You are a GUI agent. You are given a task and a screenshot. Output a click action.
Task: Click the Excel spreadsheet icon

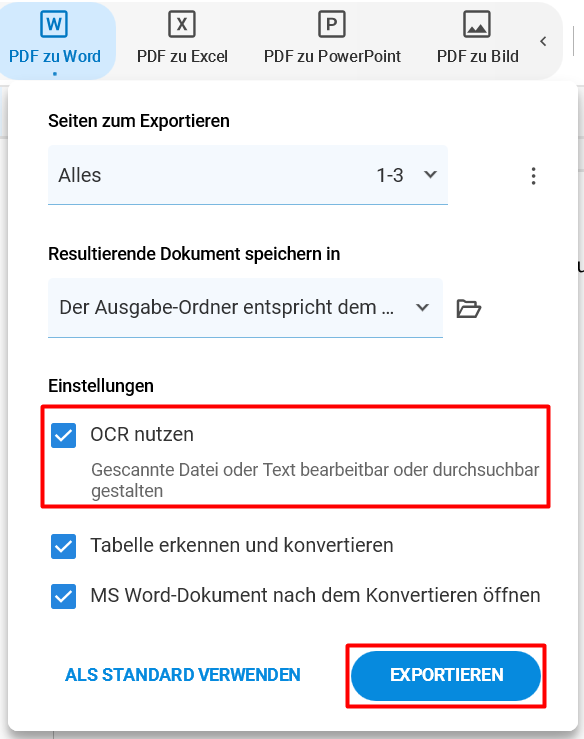(182, 24)
